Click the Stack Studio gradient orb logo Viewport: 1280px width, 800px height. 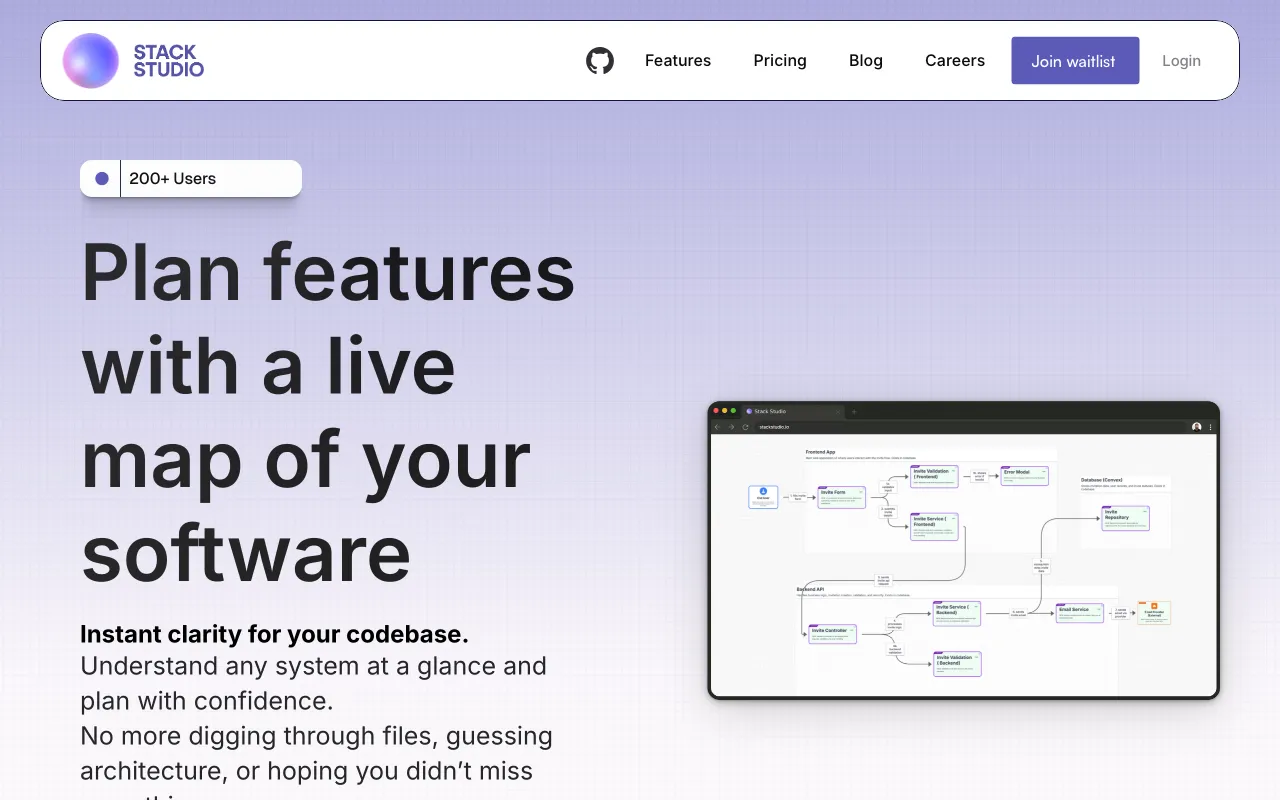click(x=91, y=60)
